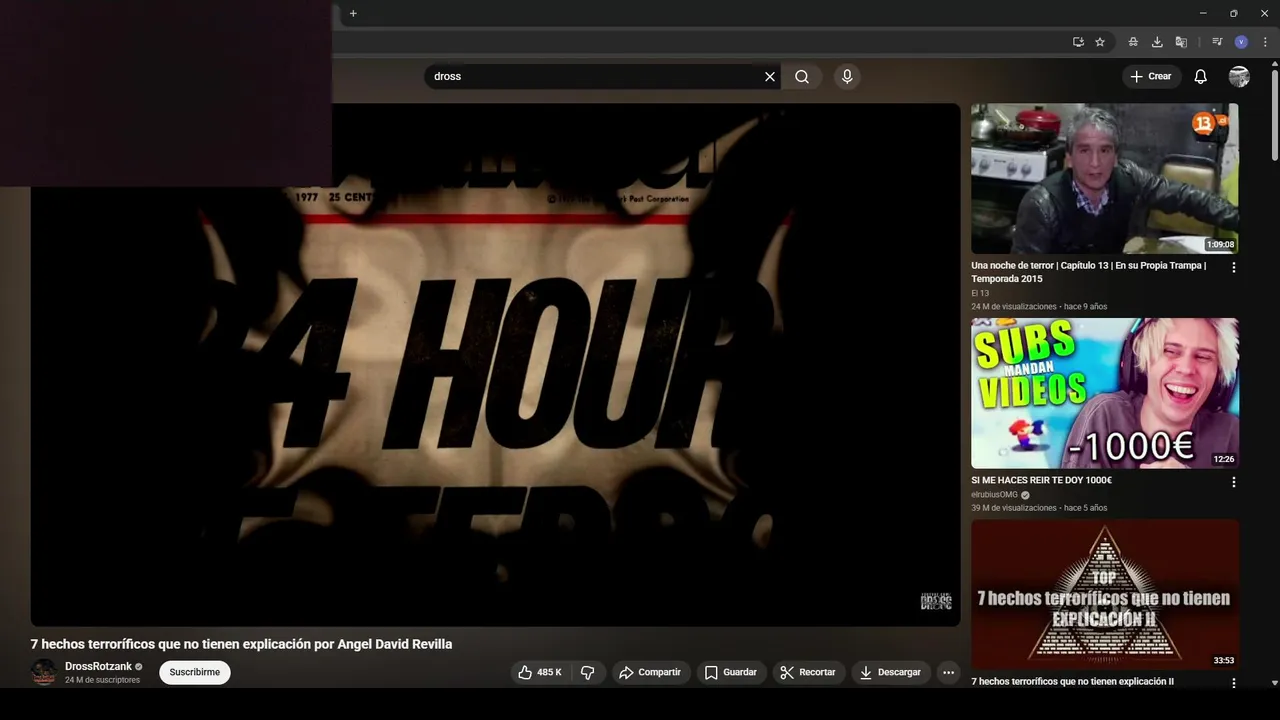Open options menu for "SI ME HACES REIR"
The image size is (1280, 720).
(1233, 482)
